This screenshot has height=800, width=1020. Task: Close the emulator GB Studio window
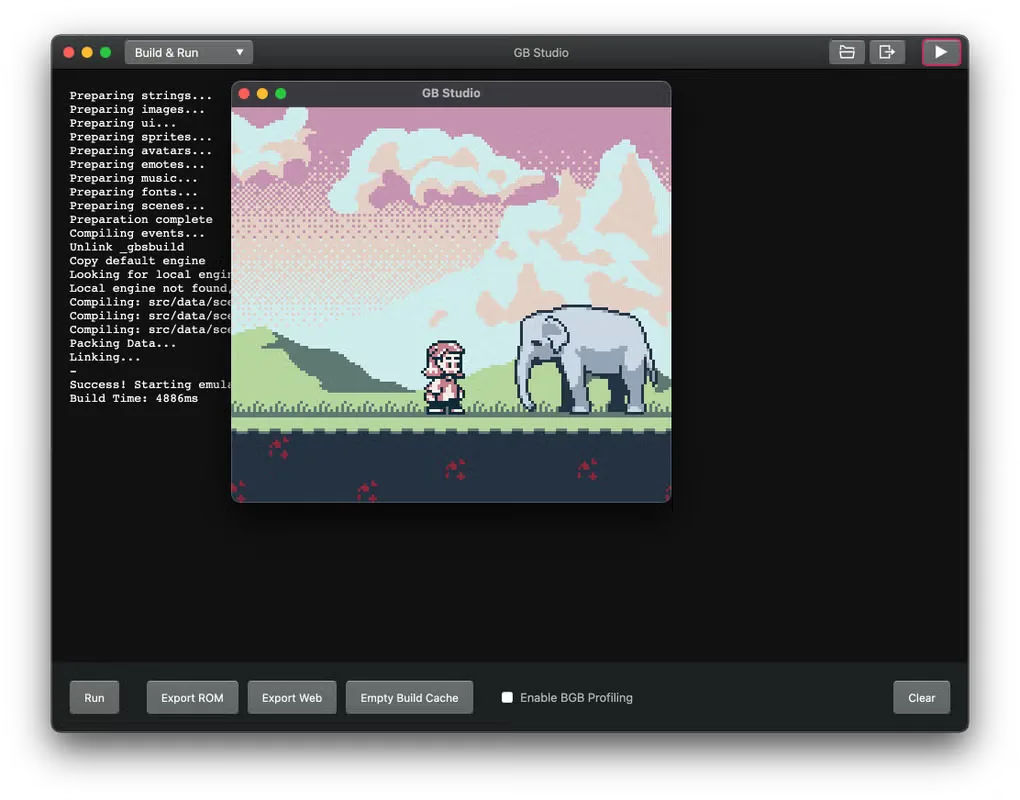[245, 94]
